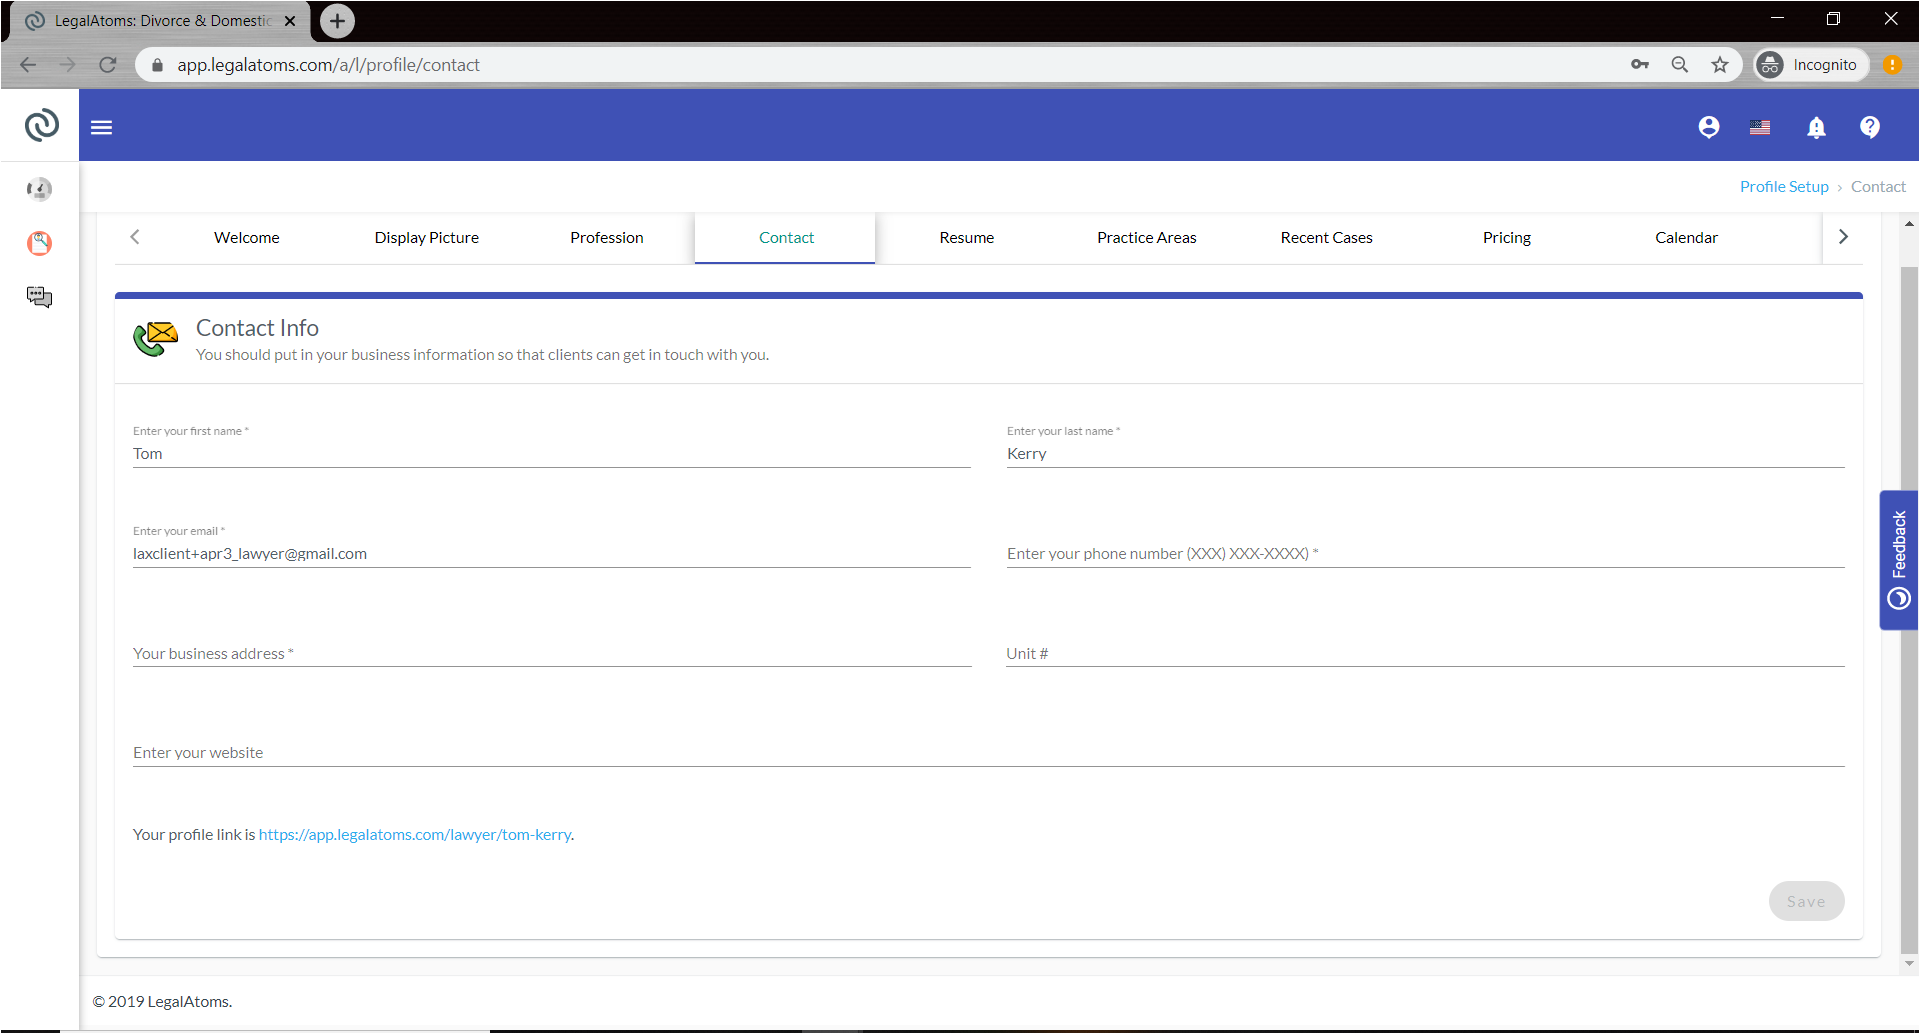1920x1034 pixels.
Task: Focus the business address field
Action: coord(552,654)
